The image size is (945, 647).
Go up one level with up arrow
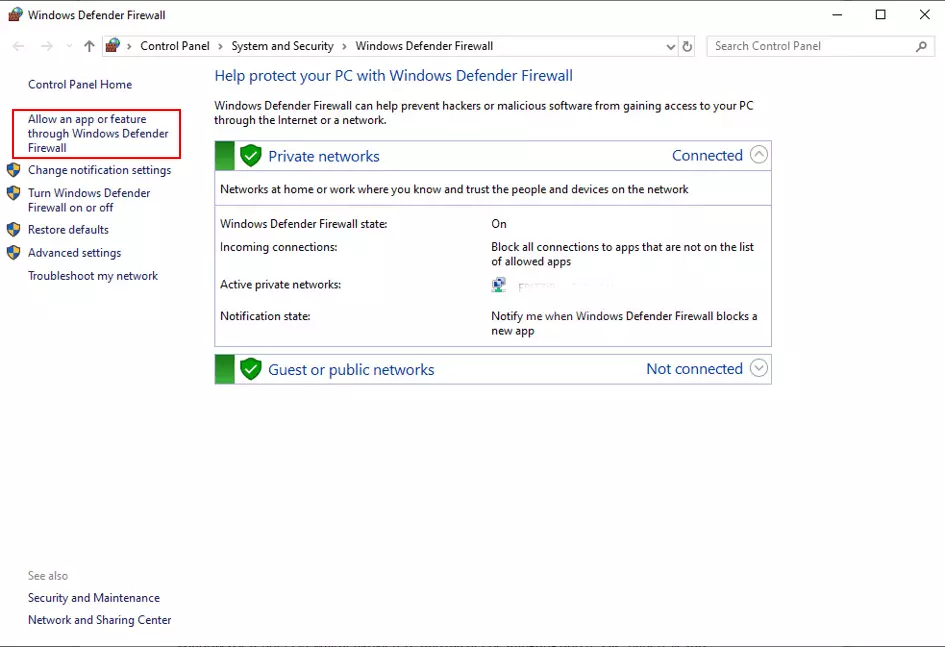tap(89, 46)
